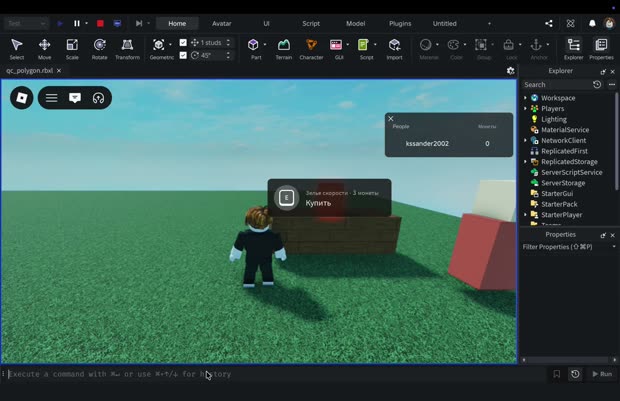Click the Купить purchase prompt
Image resolution: width=620 pixels, height=401 pixels.
point(329,197)
